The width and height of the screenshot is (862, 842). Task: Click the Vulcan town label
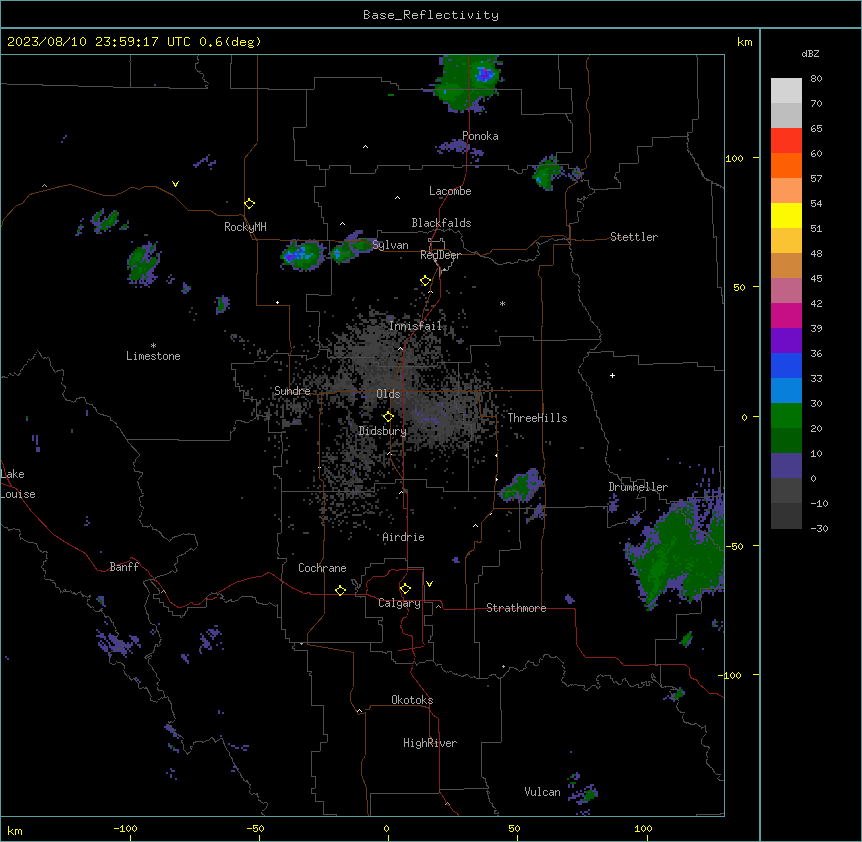coord(543,792)
